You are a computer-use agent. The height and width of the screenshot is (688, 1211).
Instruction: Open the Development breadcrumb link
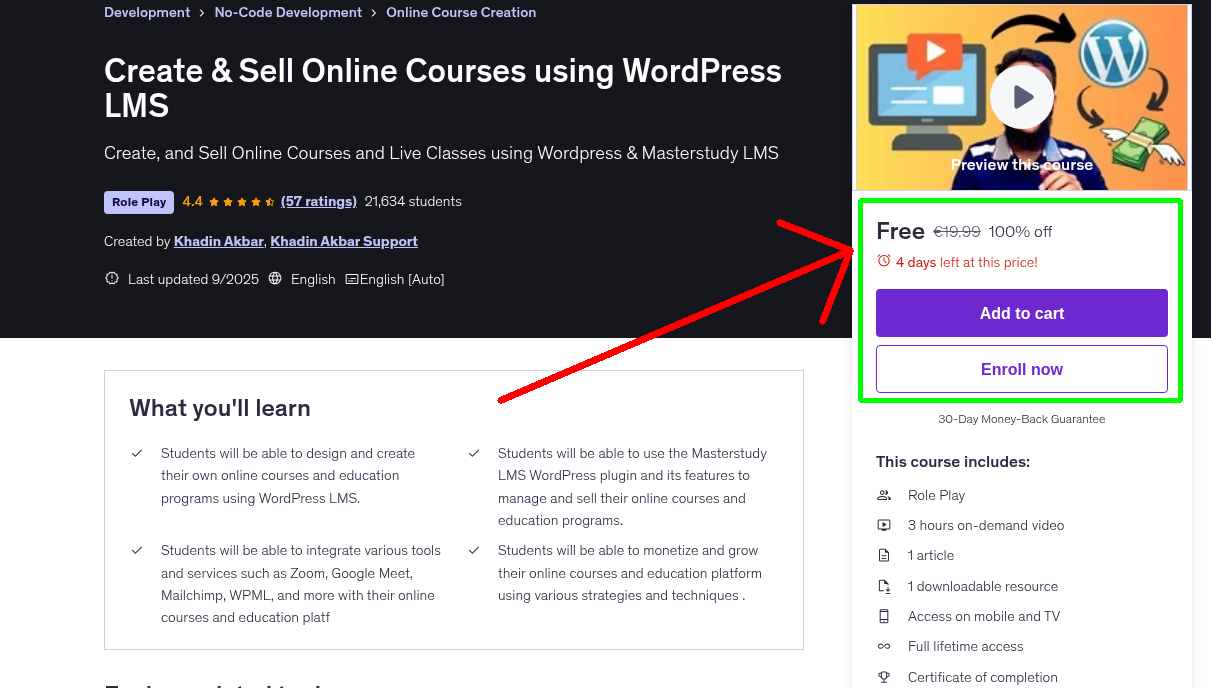pos(147,13)
